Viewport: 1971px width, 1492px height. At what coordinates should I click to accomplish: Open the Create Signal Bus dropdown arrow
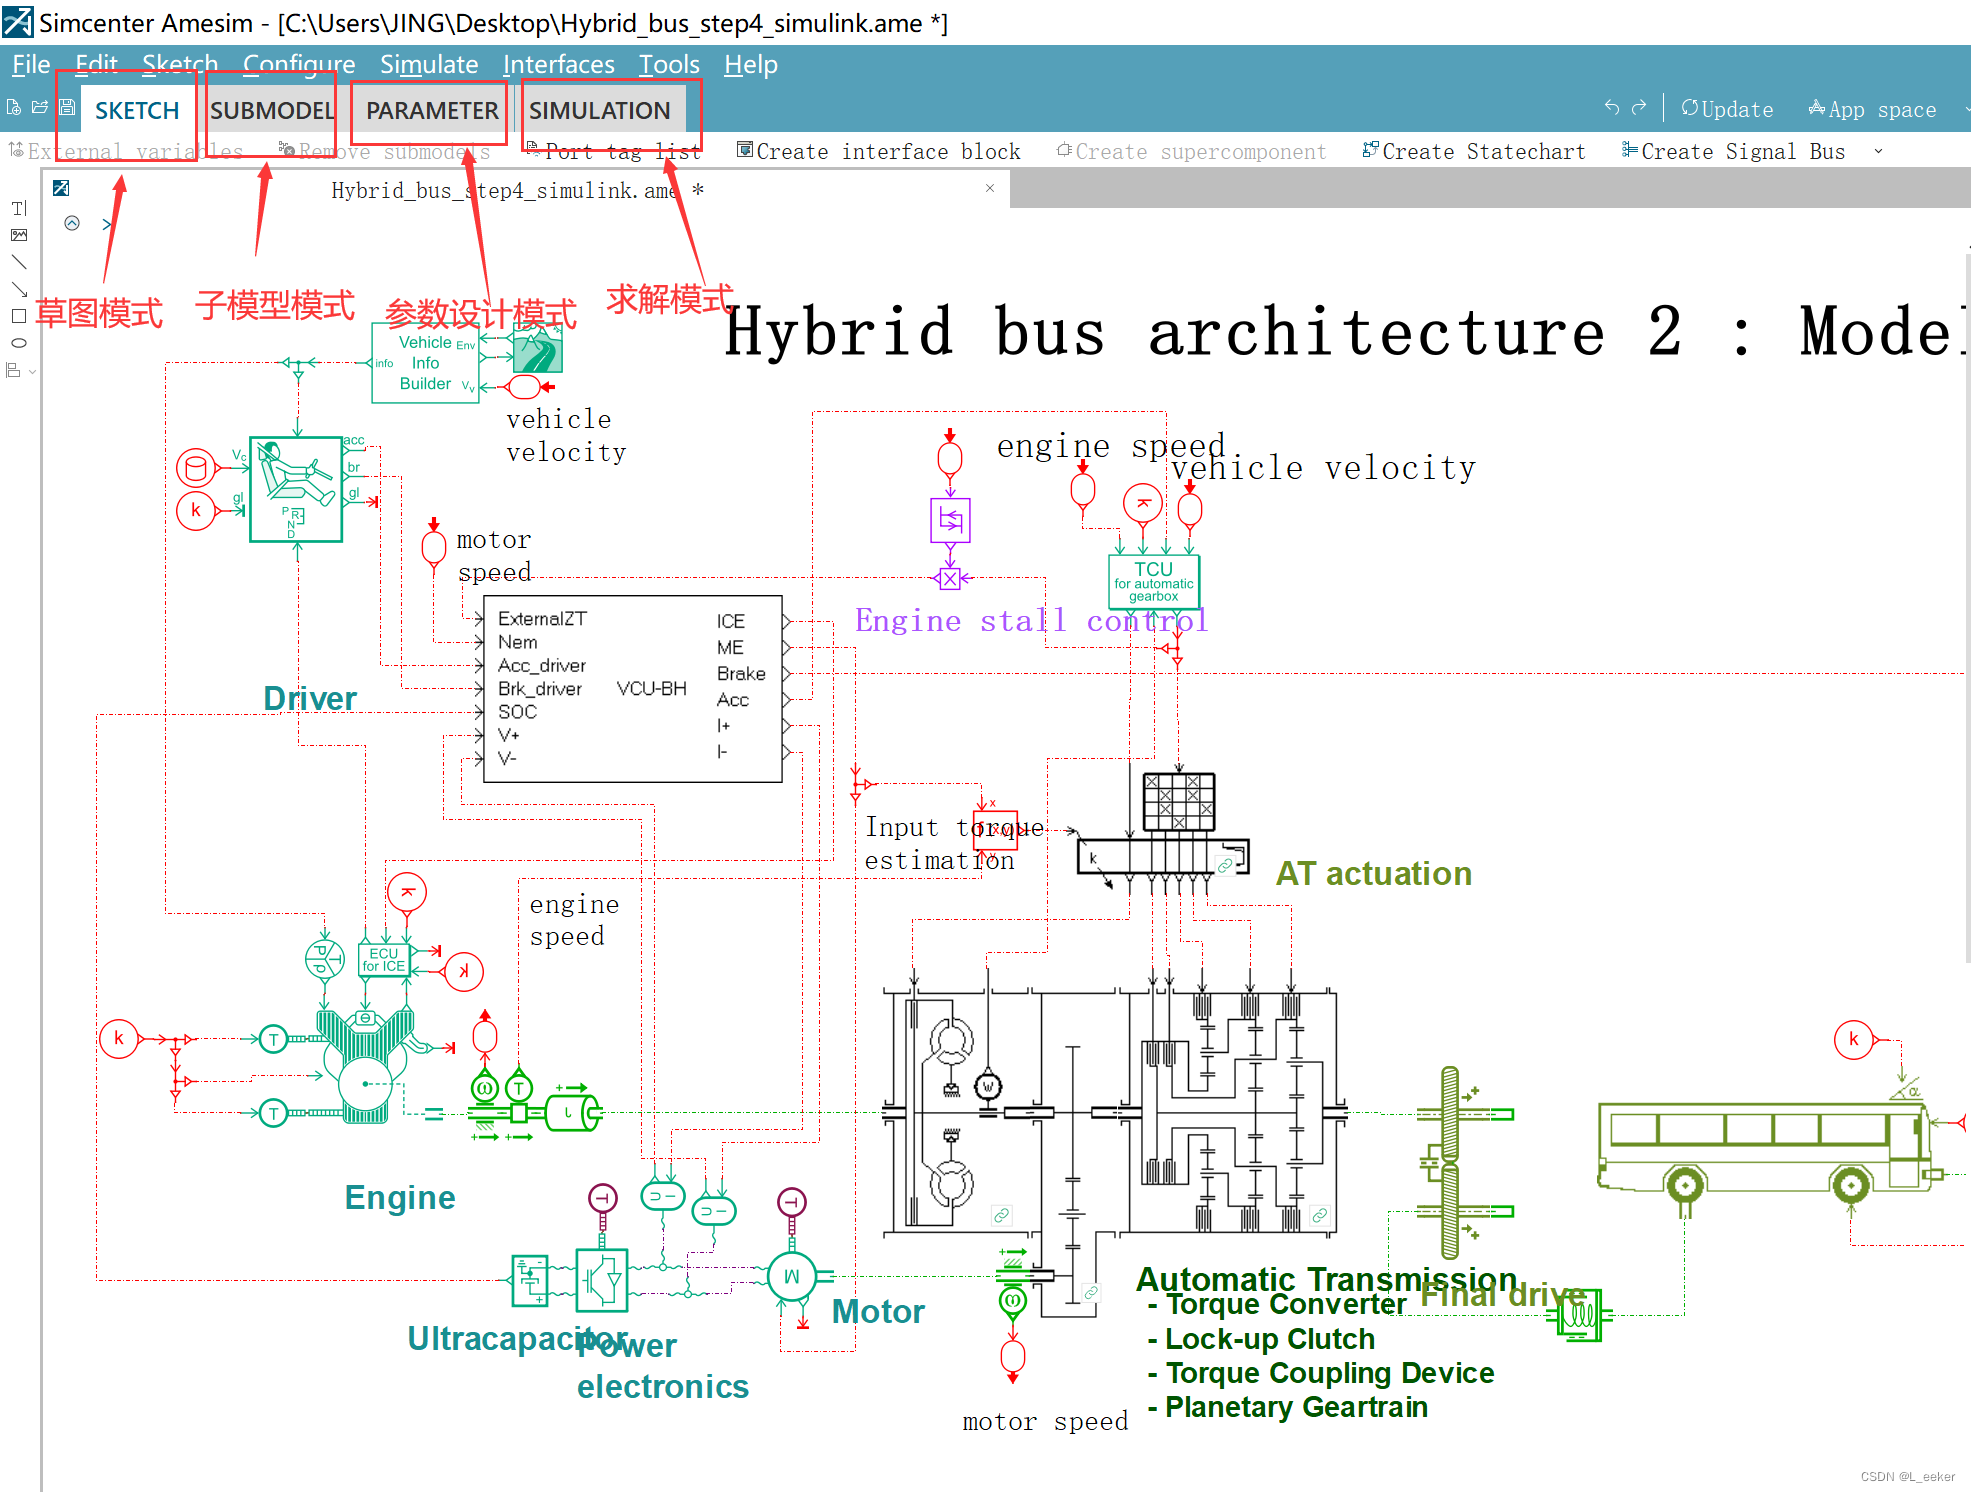[1879, 151]
